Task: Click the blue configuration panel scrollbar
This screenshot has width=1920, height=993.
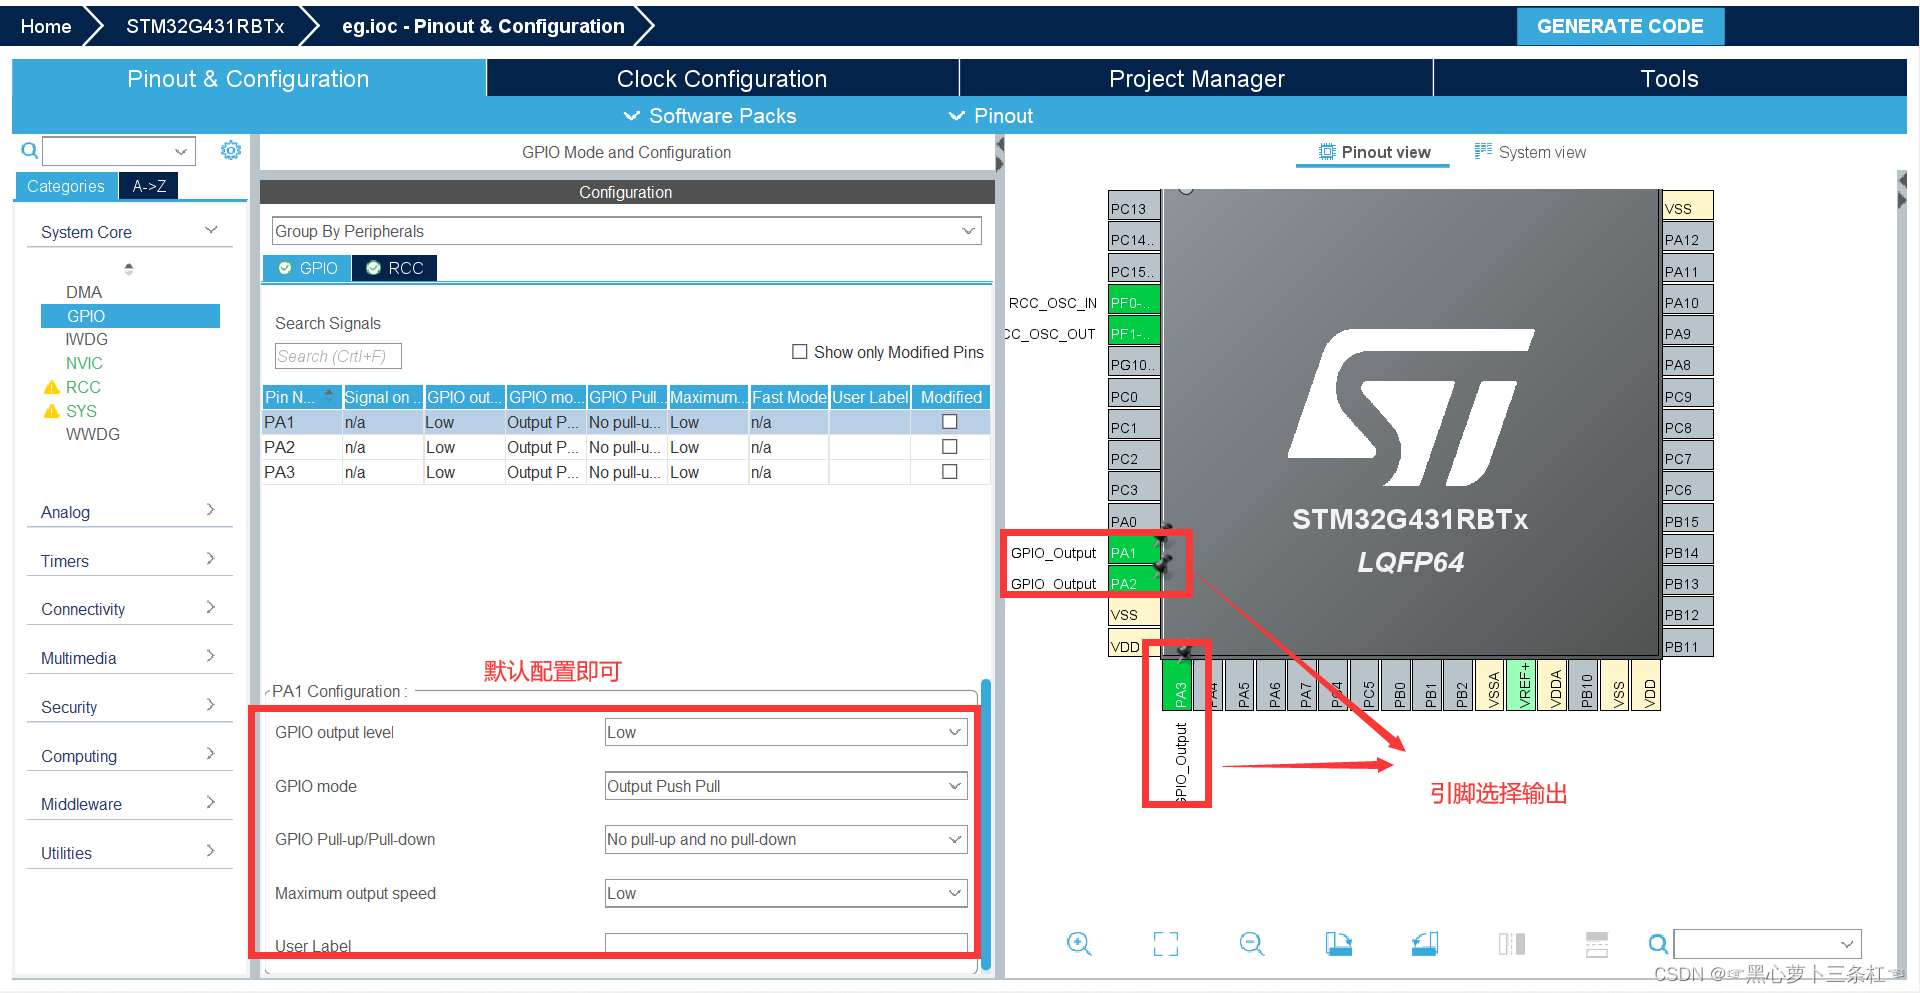Action: [986, 825]
